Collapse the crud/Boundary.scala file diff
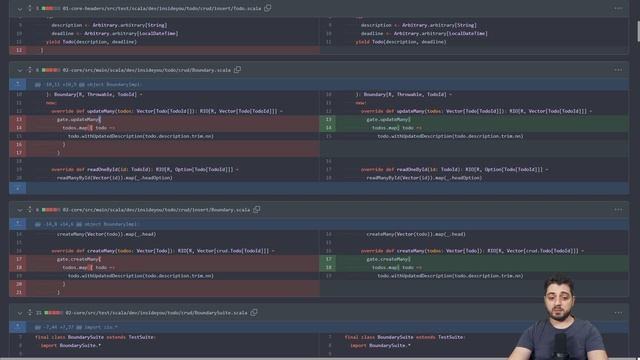 pyautogui.click(x=20, y=70)
